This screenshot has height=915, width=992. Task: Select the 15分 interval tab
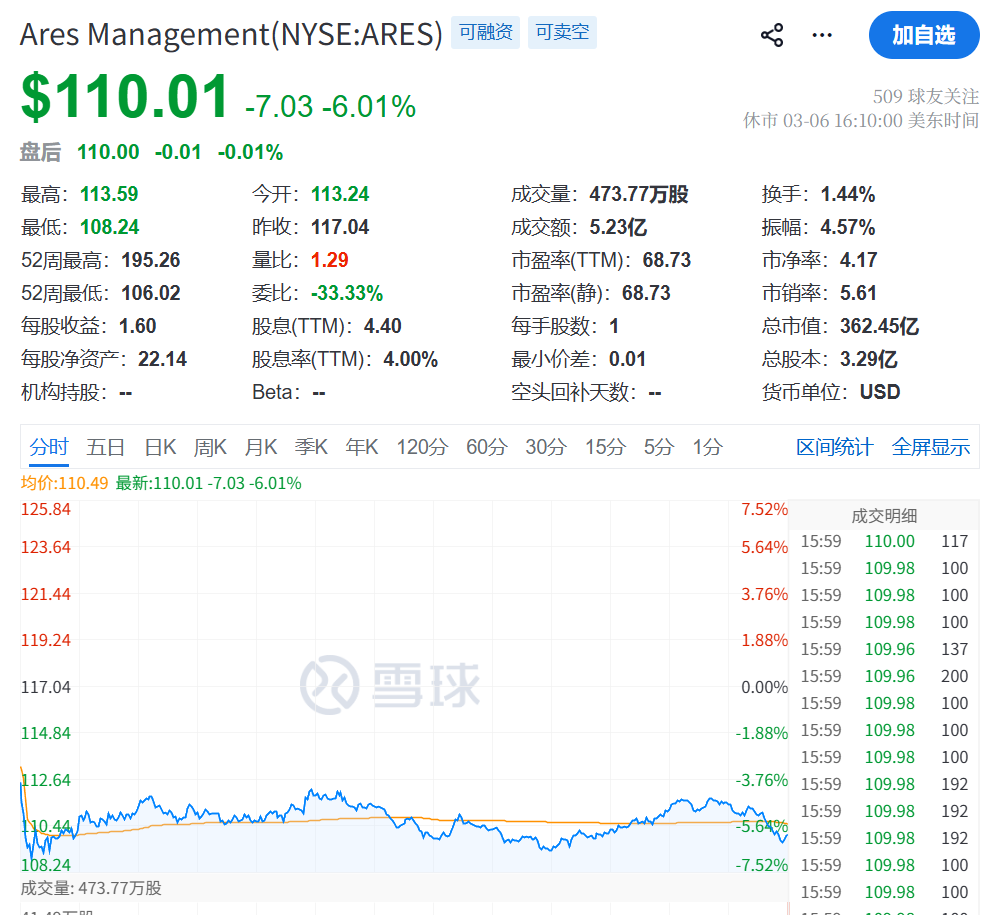[x=604, y=447]
